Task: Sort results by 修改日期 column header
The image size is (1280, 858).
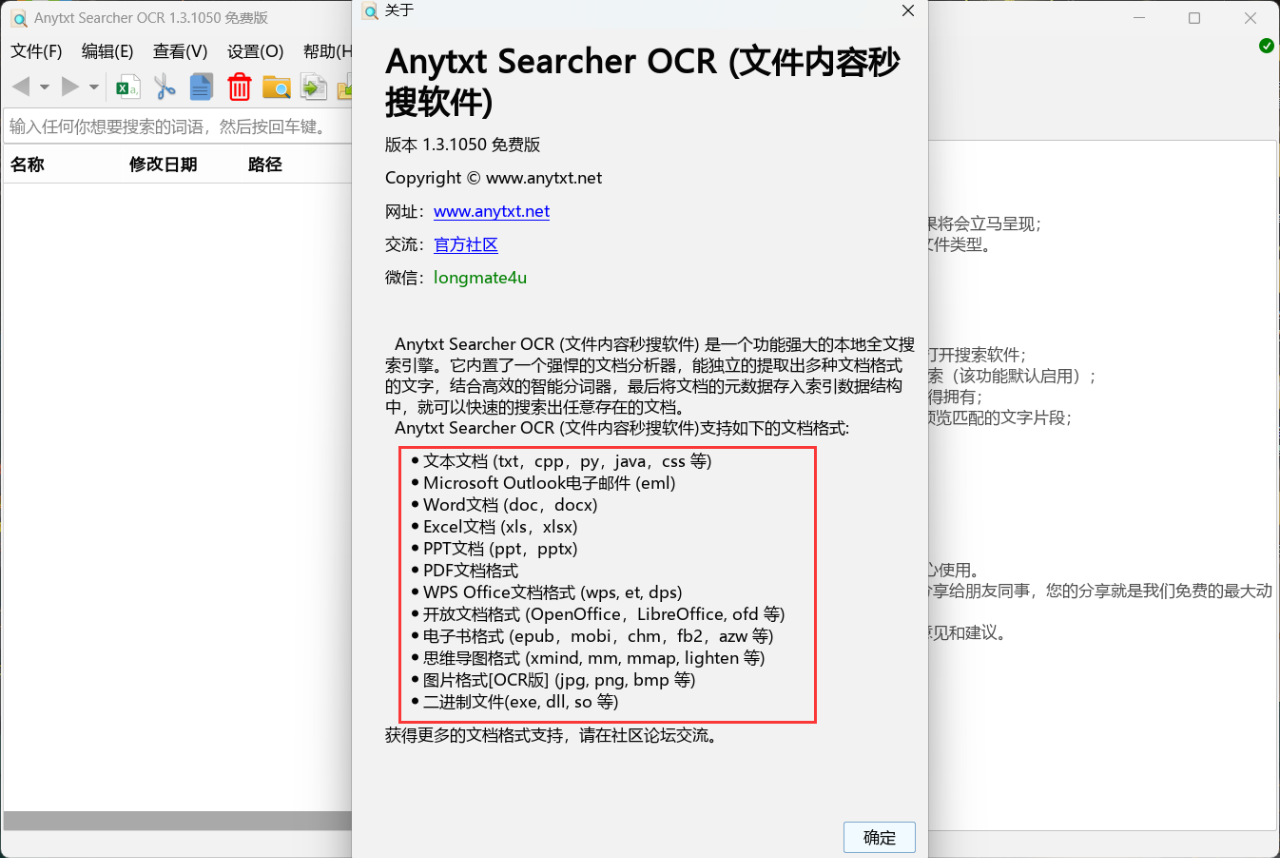Action: tap(163, 165)
